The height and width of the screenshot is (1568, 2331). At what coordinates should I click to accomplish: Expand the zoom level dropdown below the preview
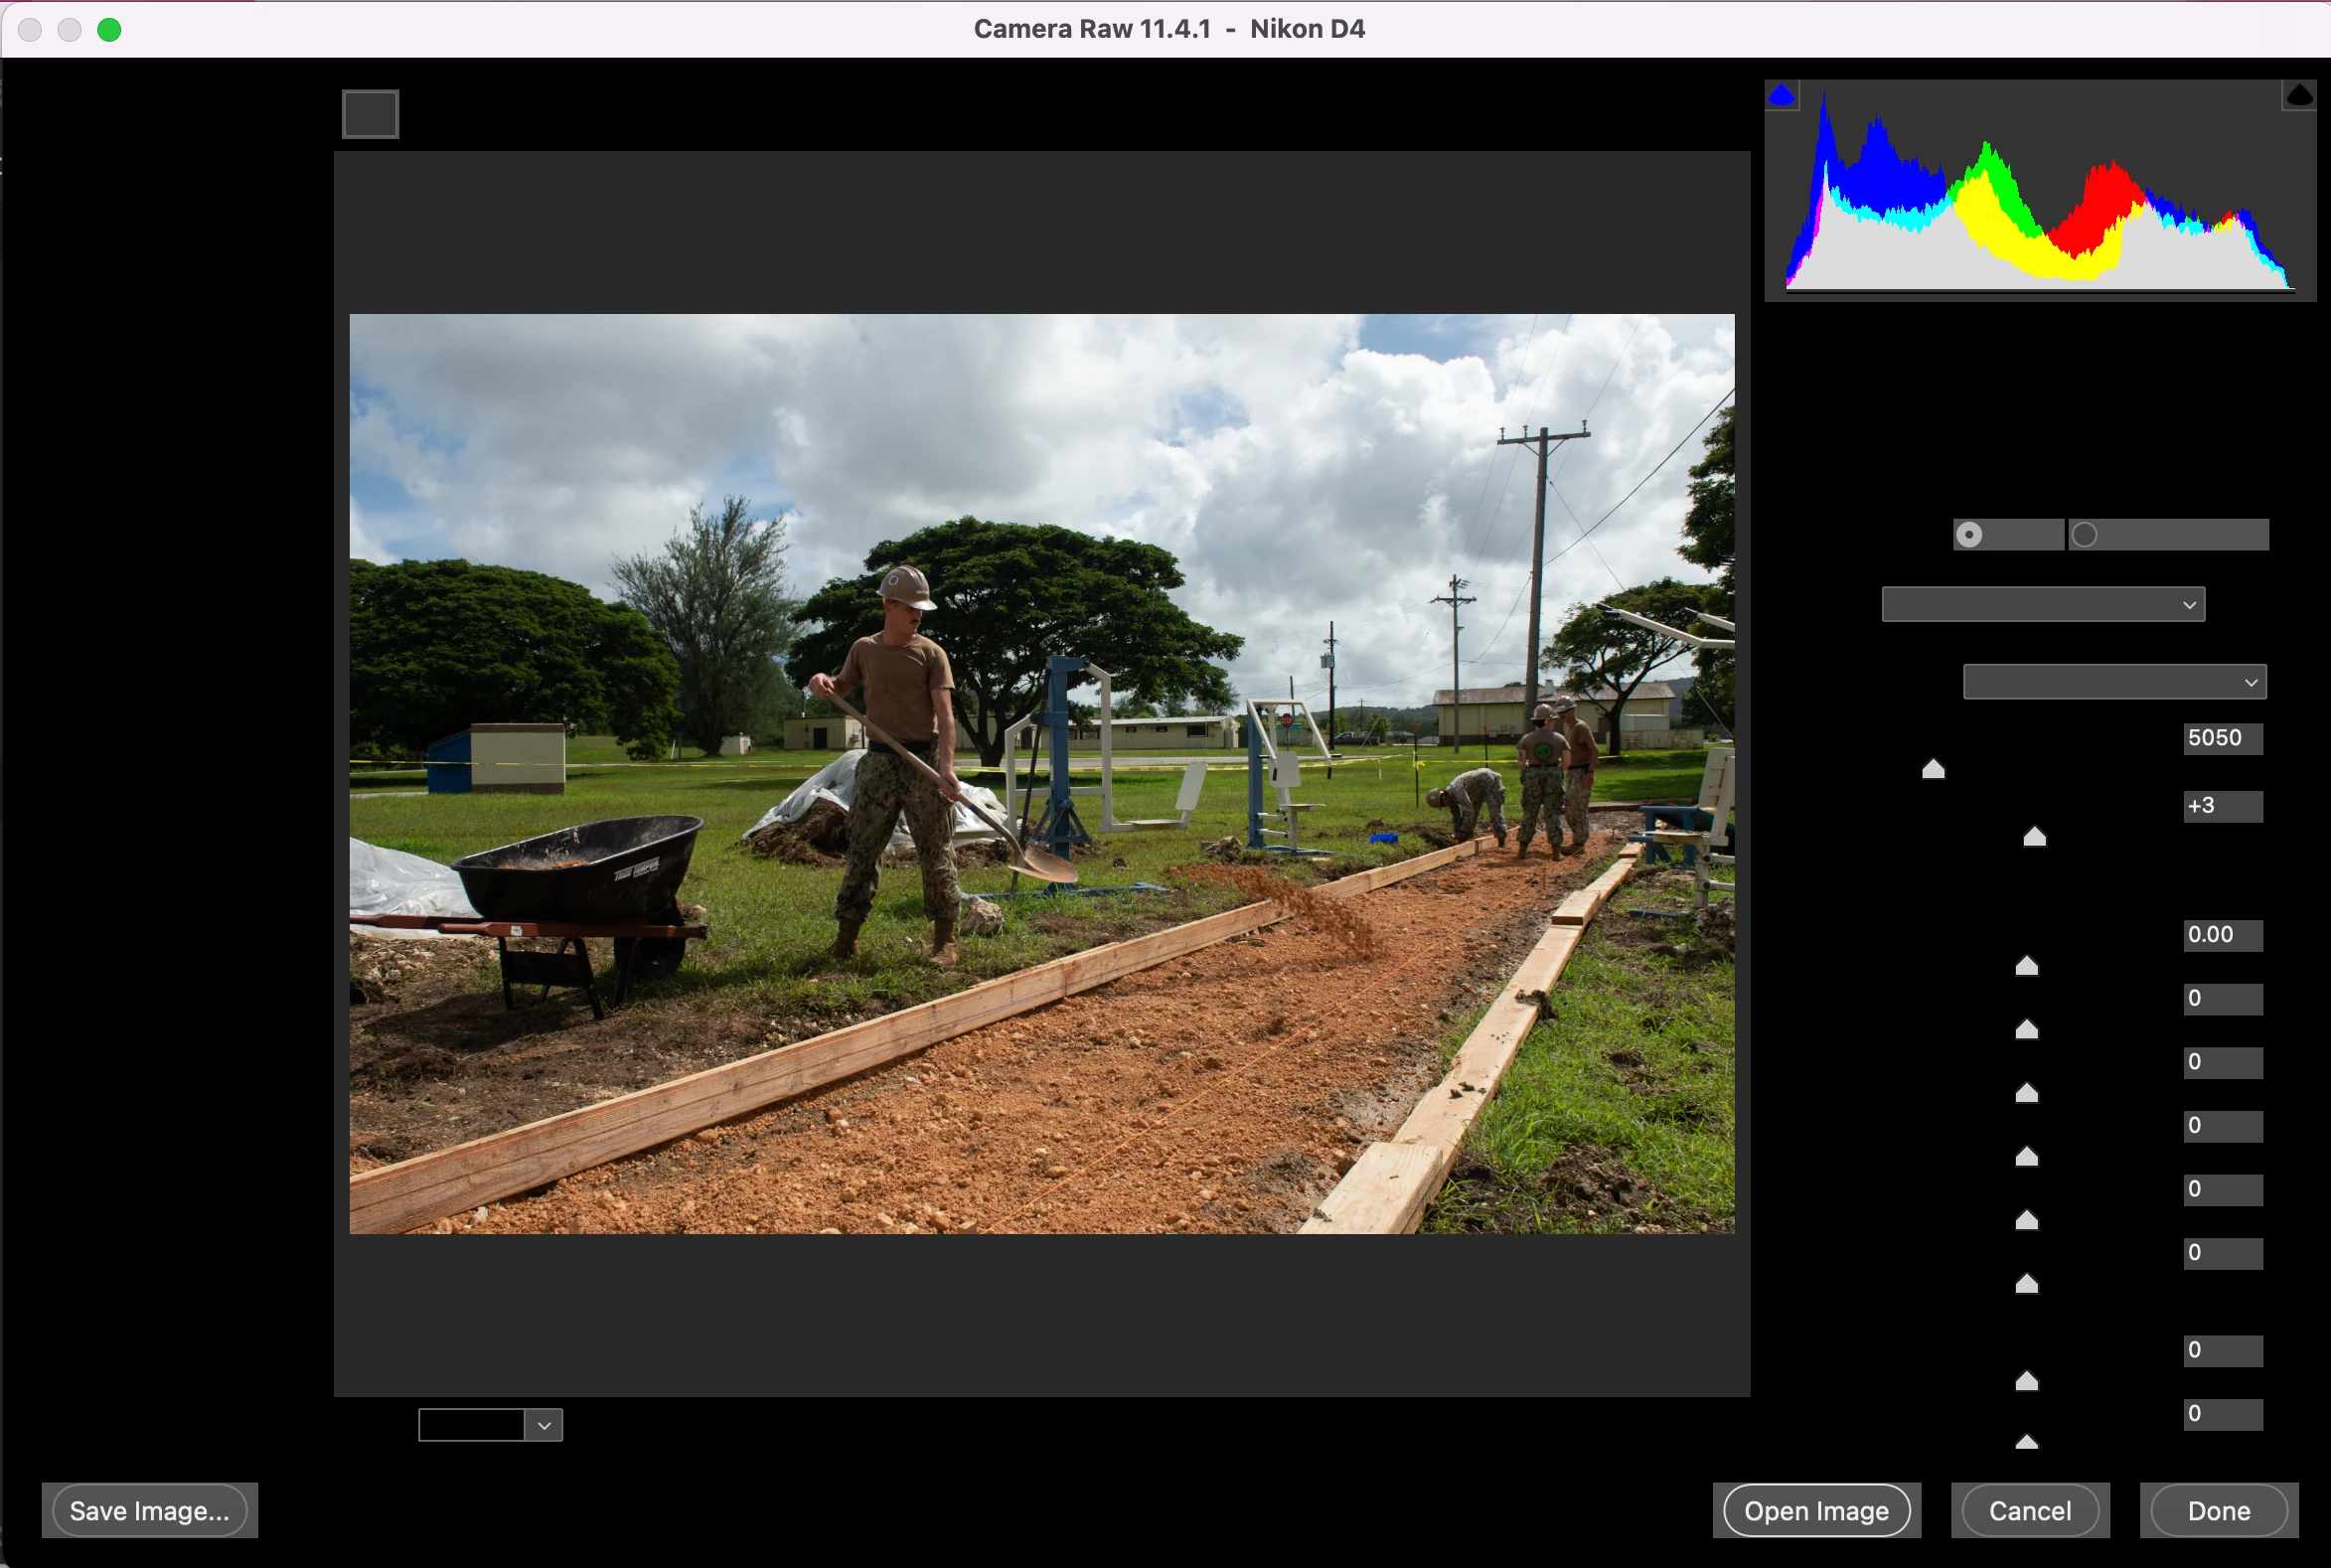544,1425
